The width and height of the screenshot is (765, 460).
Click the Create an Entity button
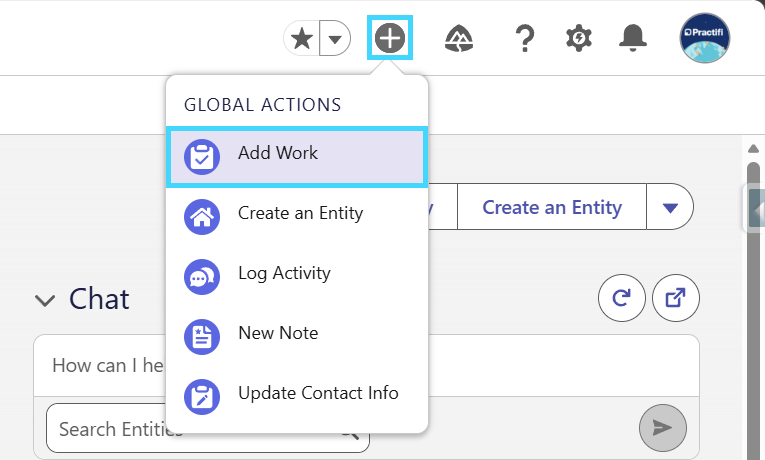[x=552, y=207]
